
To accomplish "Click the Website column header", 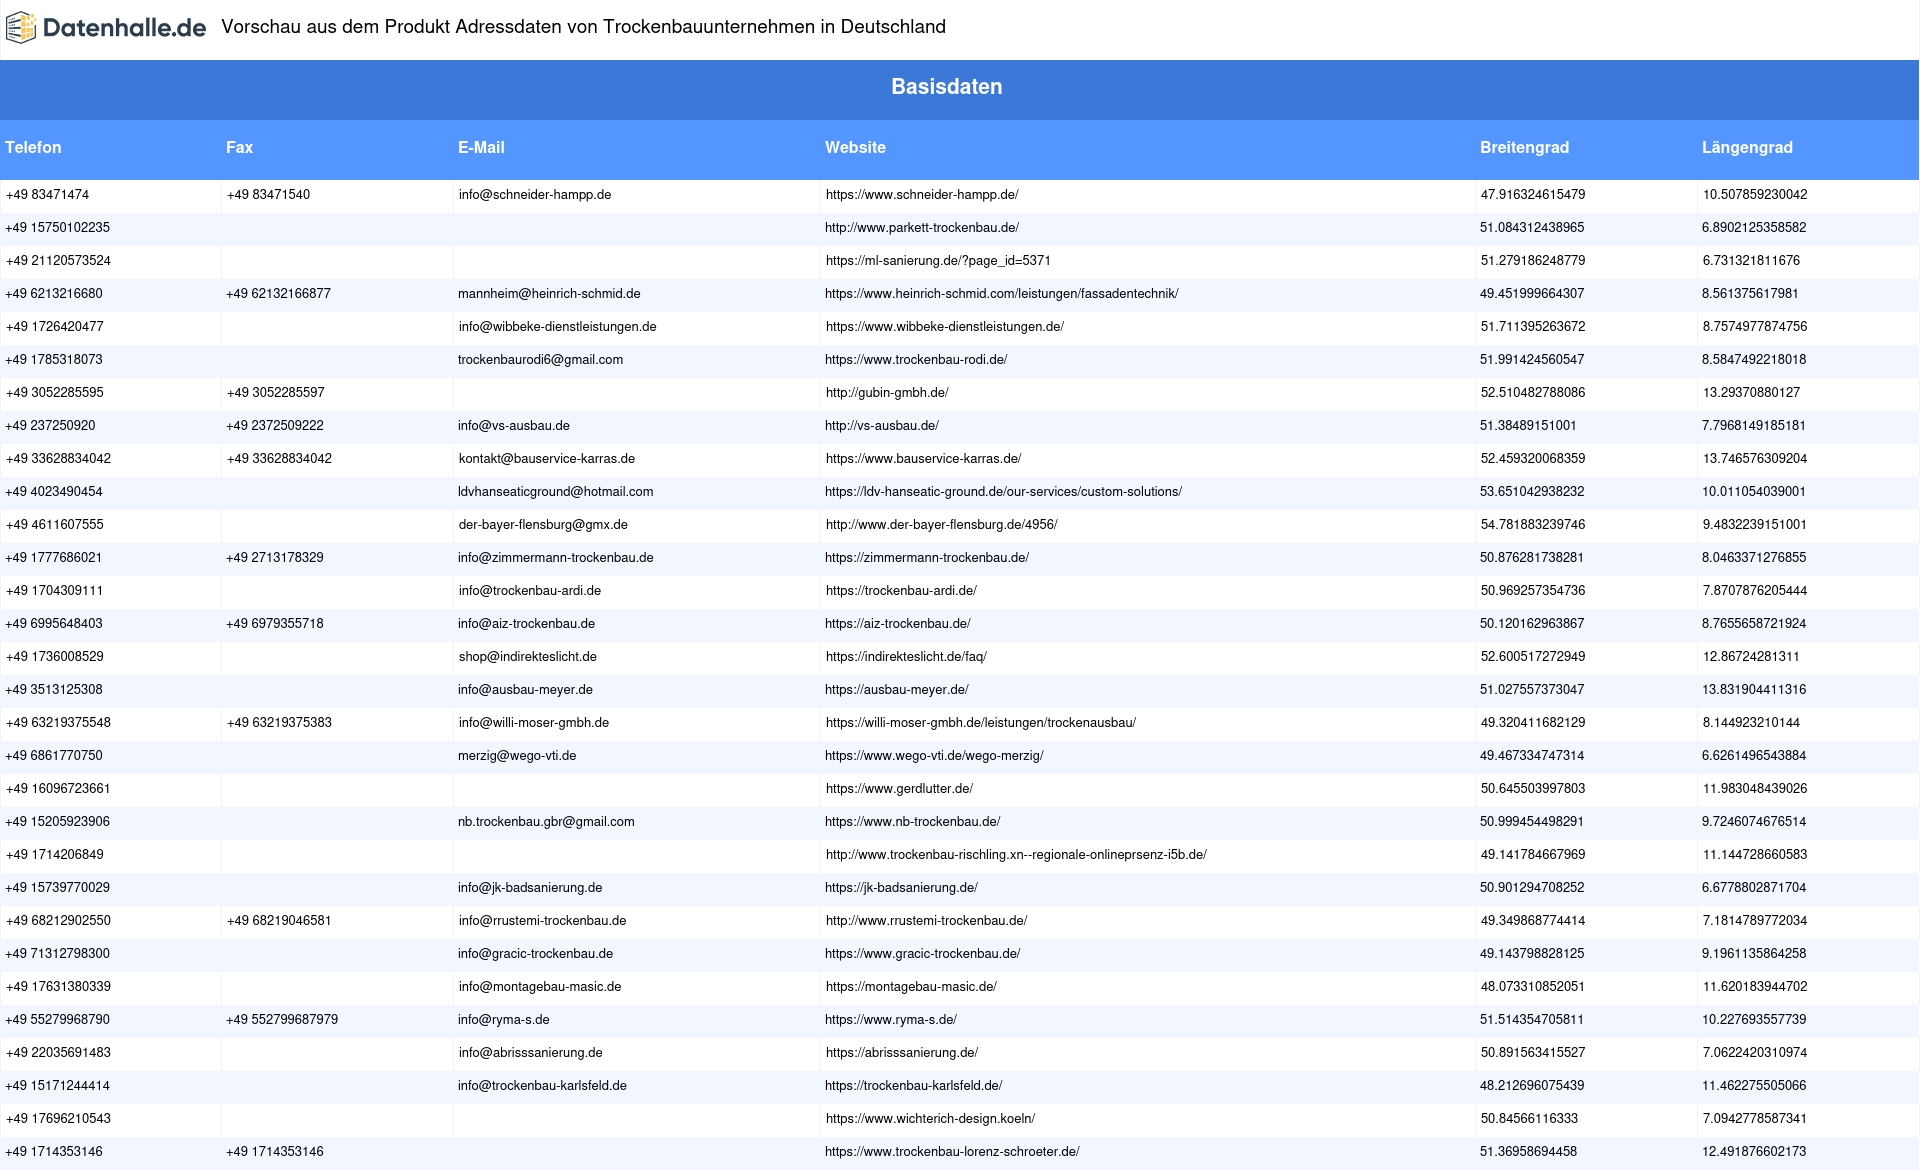I will tap(855, 147).
